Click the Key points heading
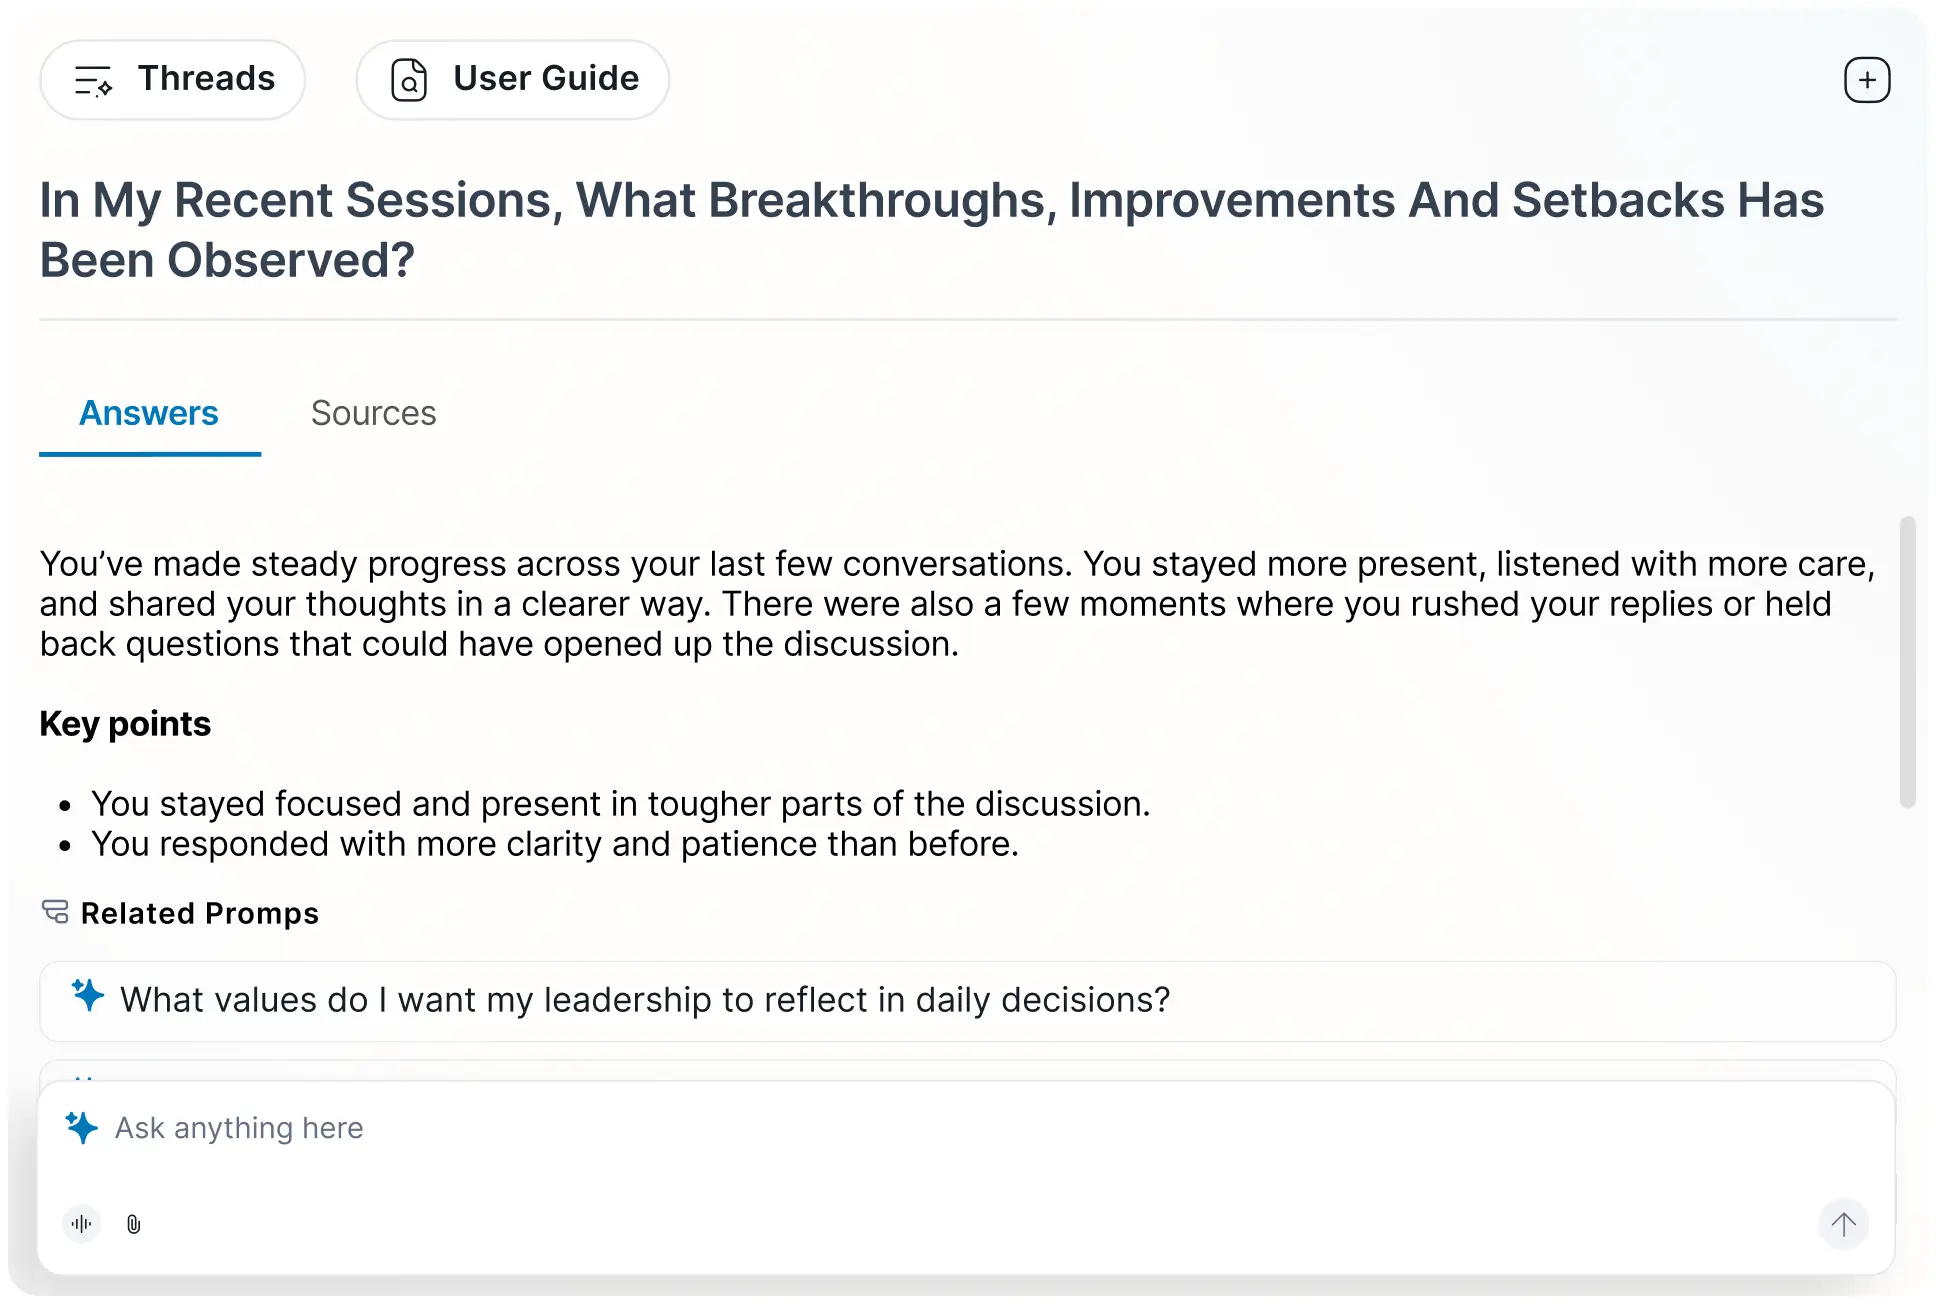This screenshot has height=1304, width=1936. [x=125, y=723]
